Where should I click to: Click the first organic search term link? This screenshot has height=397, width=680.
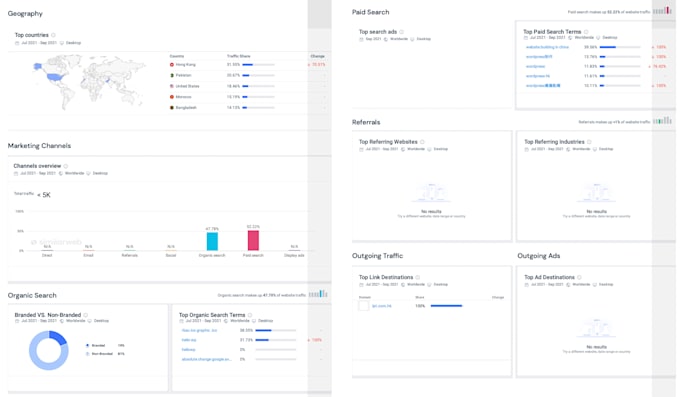pyautogui.click(x=199, y=331)
